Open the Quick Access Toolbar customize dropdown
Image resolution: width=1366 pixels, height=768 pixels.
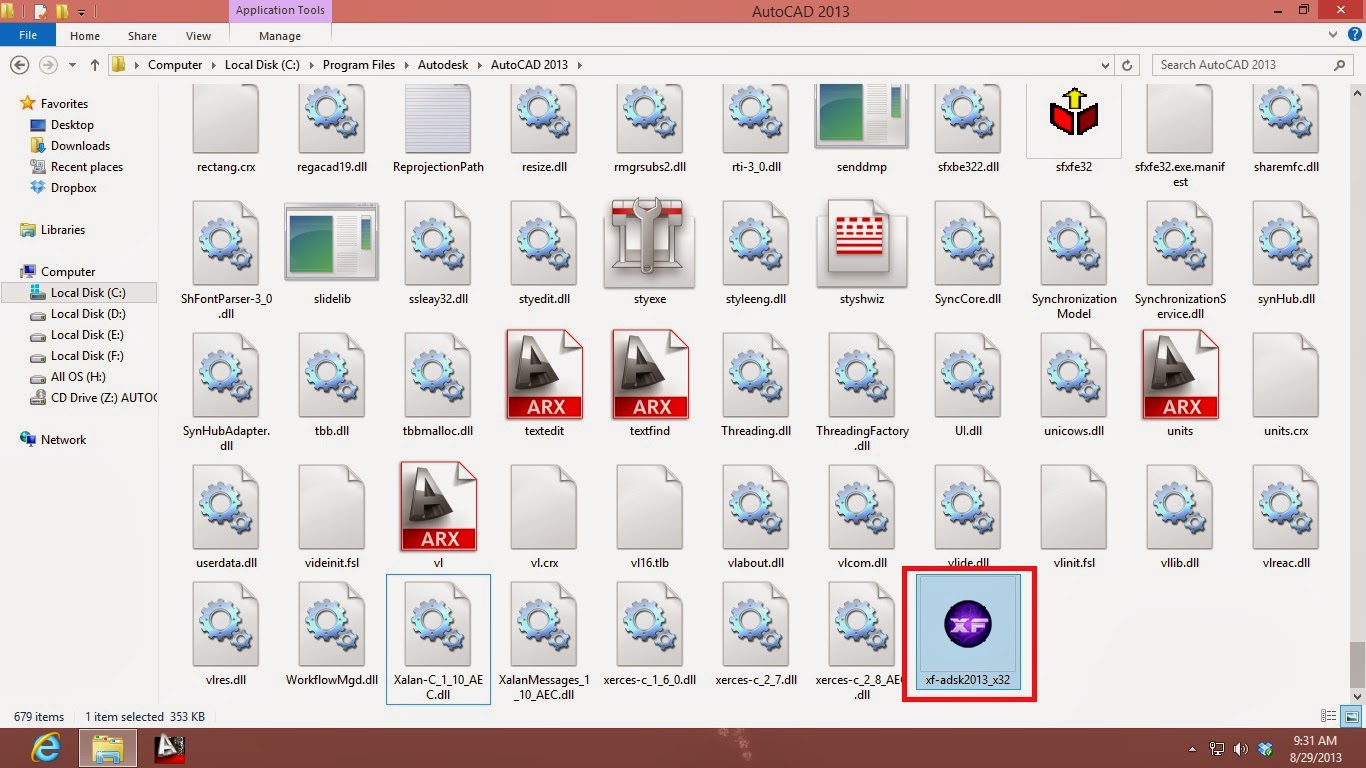82,12
